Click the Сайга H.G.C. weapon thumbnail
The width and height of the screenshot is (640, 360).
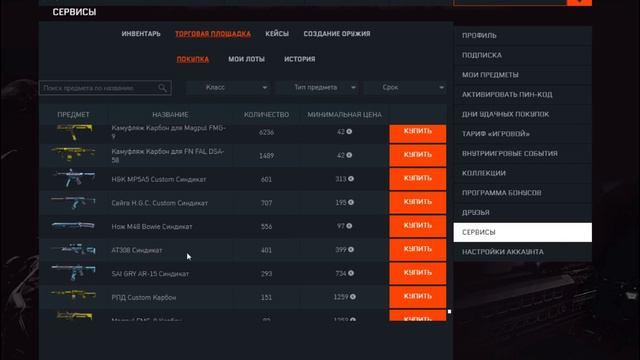click(x=73, y=202)
